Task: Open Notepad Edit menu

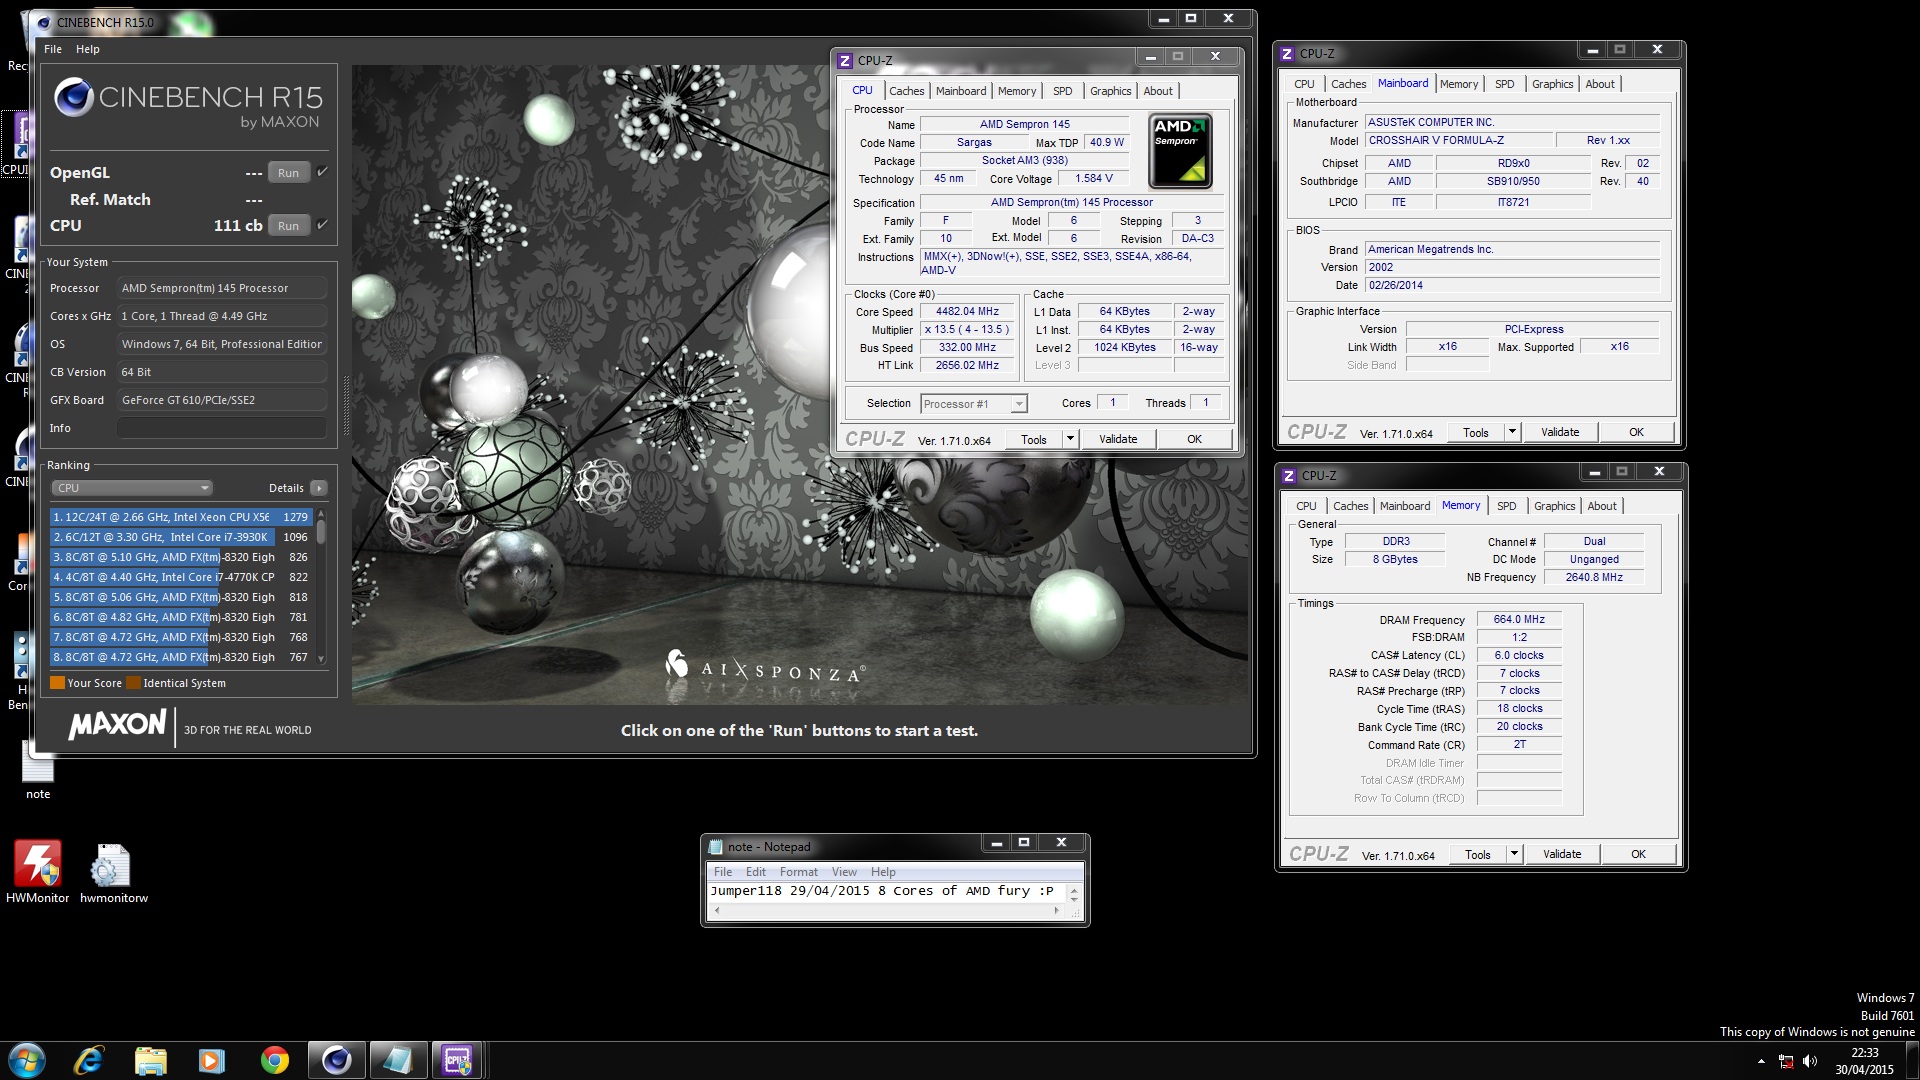Action: coord(755,872)
